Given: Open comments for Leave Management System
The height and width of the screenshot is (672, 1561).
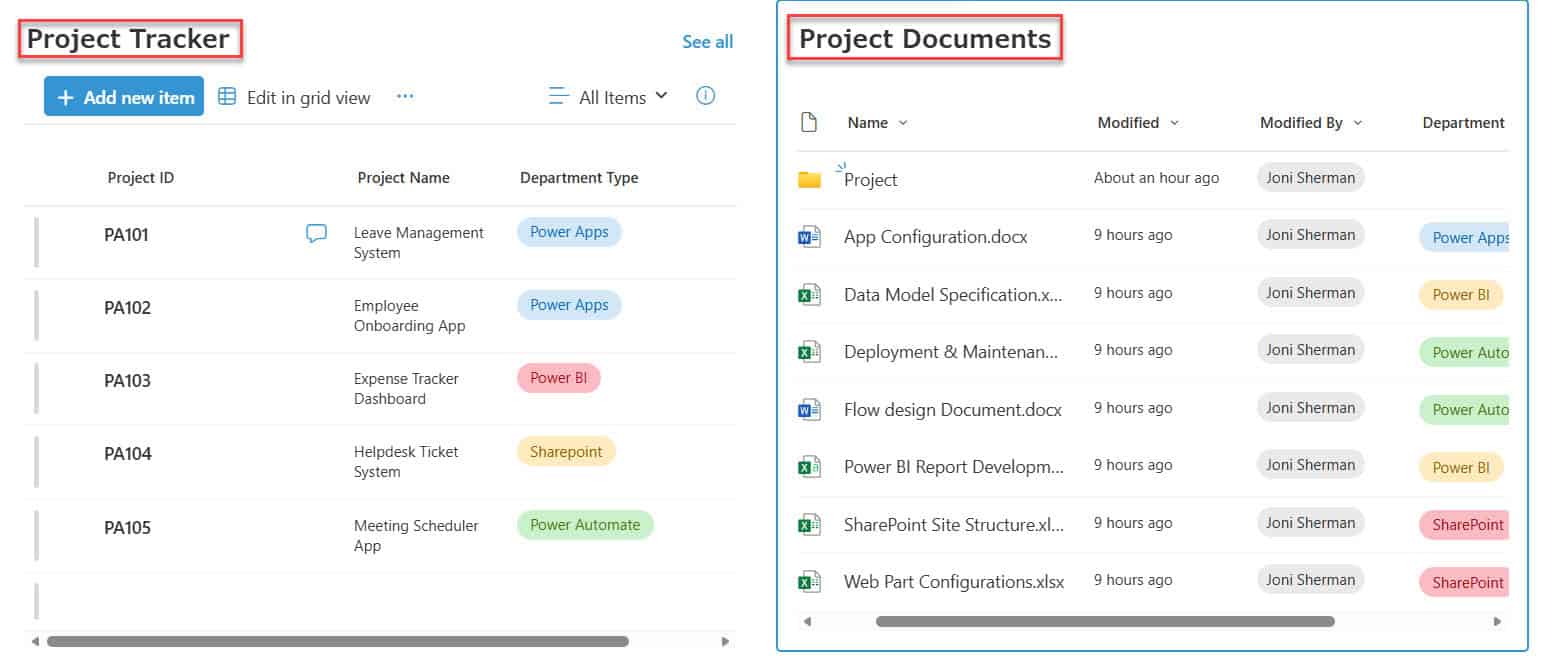Looking at the screenshot, I should [x=316, y=232].
